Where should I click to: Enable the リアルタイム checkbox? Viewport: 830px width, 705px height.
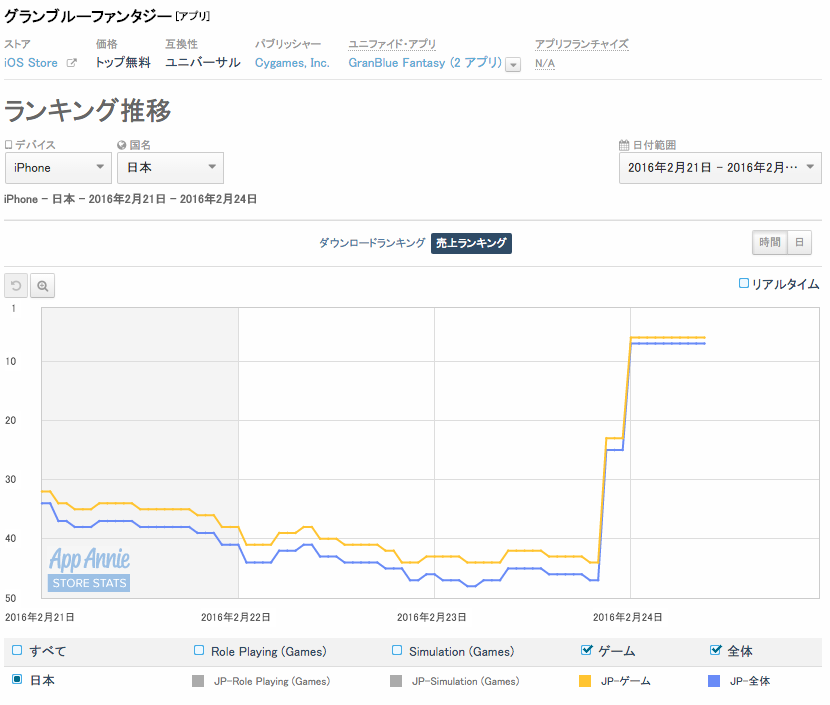pos(744,283)
